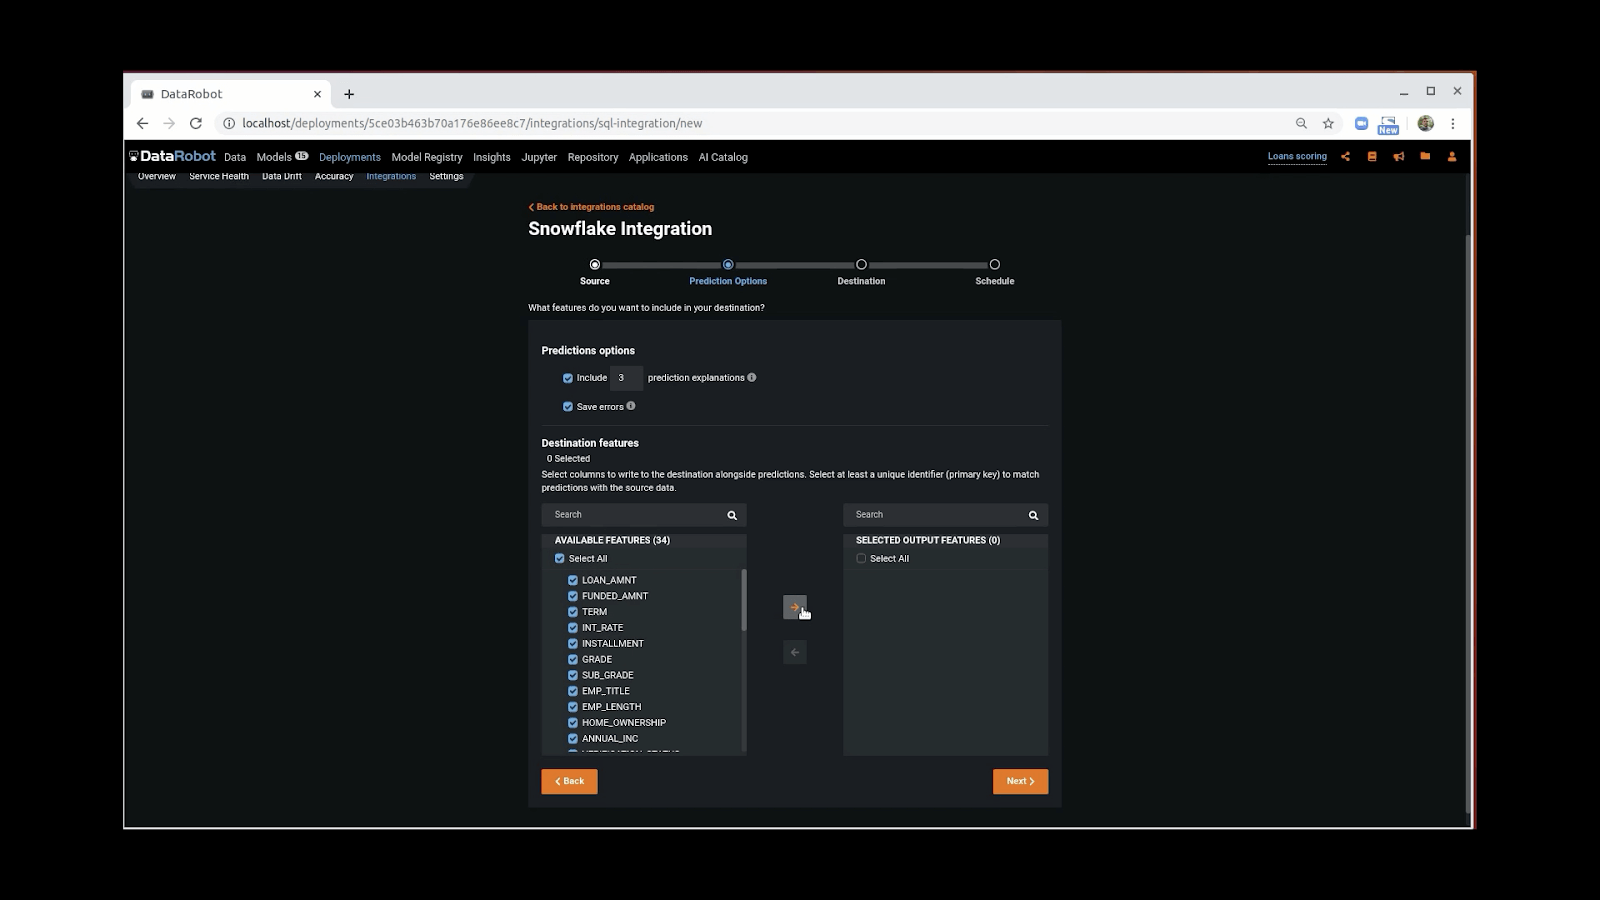Open AI Catalog
Screen dimensions: 1600x900
(723, 157)
